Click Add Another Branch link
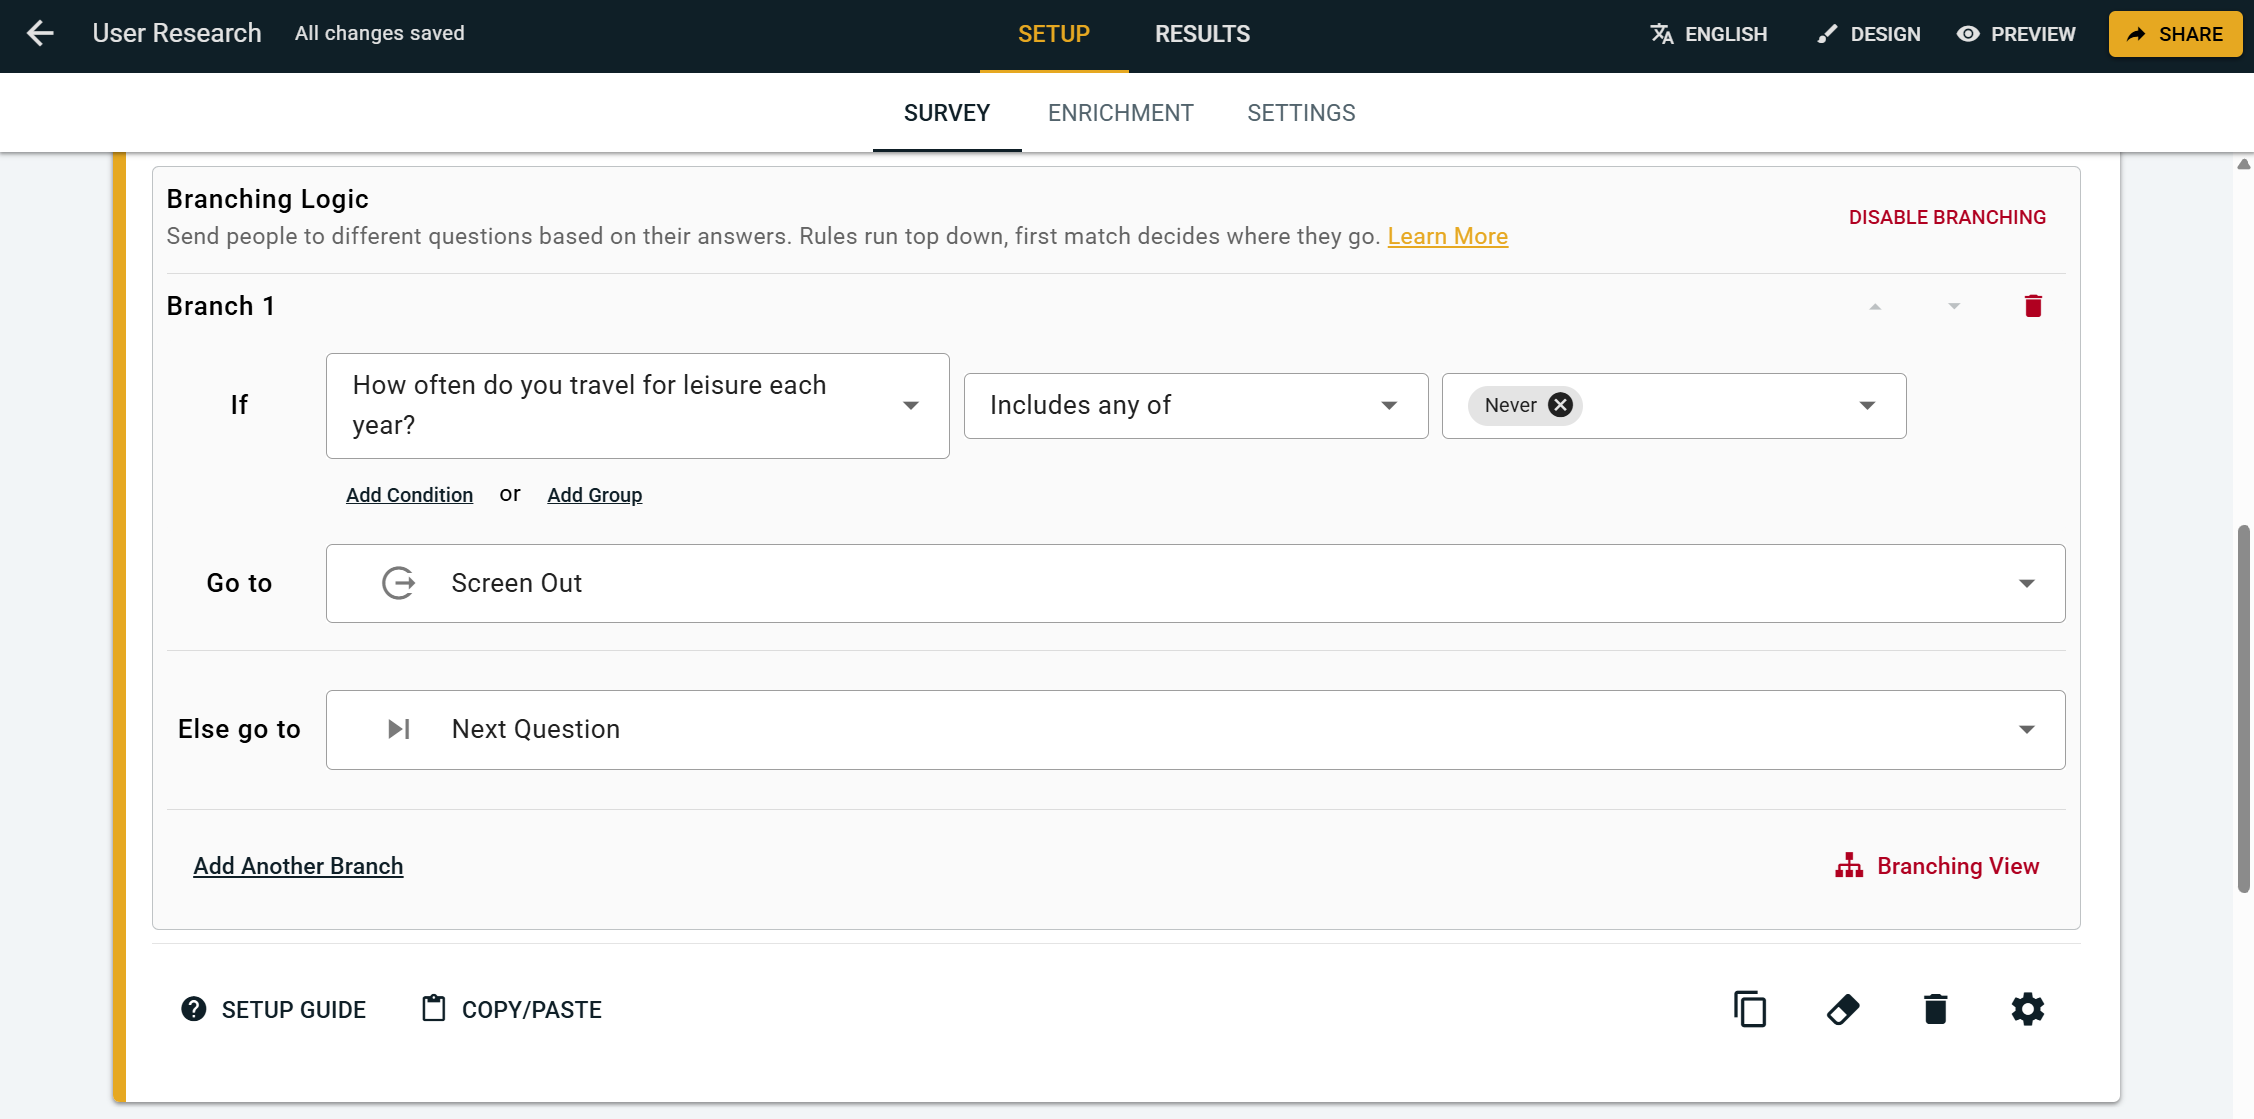The height and width of the screenshot is (1119, 2254). (x=298, y=866)
